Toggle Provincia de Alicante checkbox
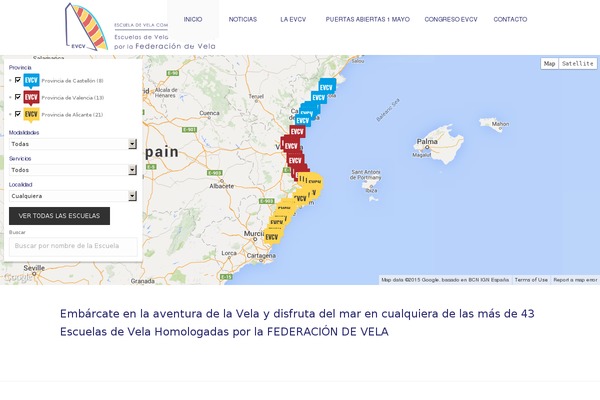 pos(18,114)
